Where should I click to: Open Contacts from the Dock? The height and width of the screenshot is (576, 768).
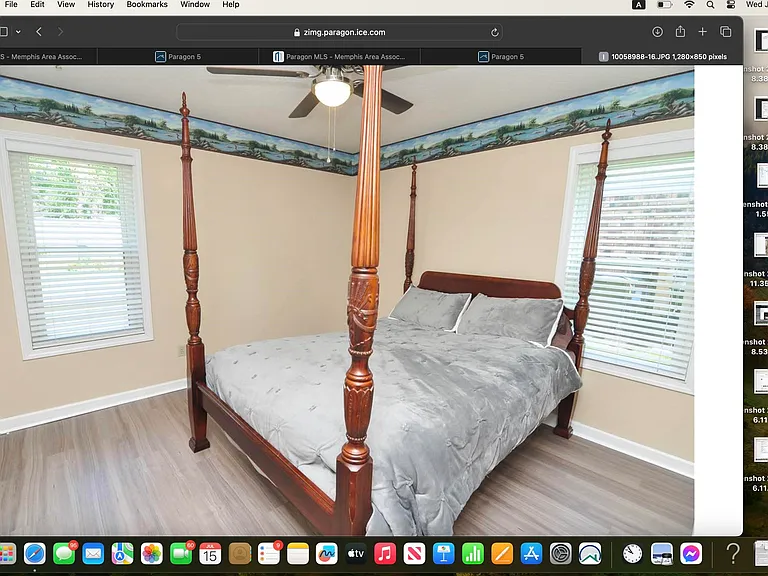[240, 554]
